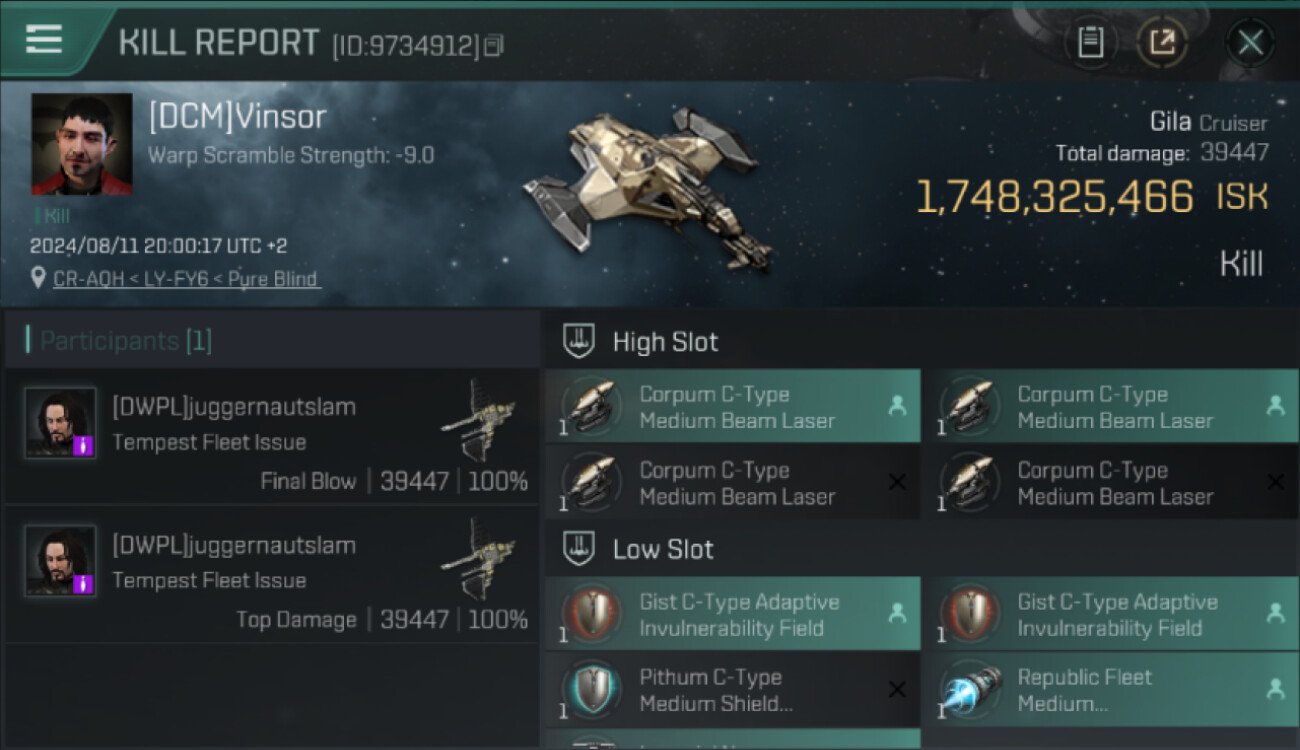Open the hamburger menu icon
The height and width of the screenshot is (750, 1300).
44,39
